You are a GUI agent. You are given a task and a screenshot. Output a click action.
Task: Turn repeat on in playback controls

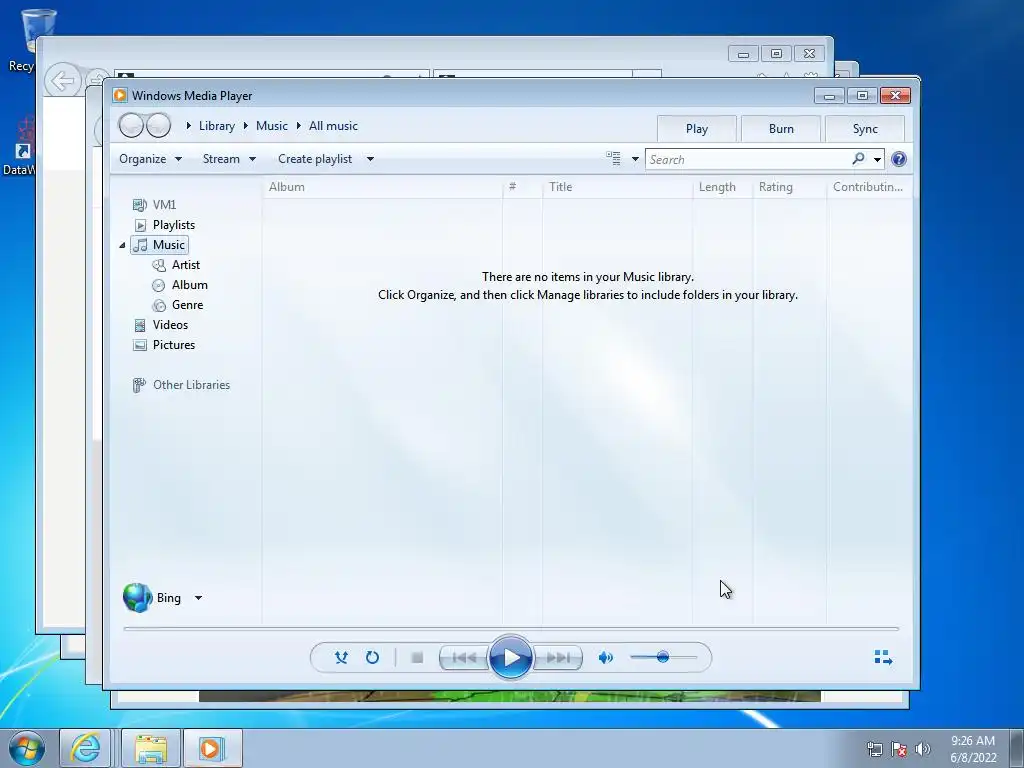coord(372,658)
